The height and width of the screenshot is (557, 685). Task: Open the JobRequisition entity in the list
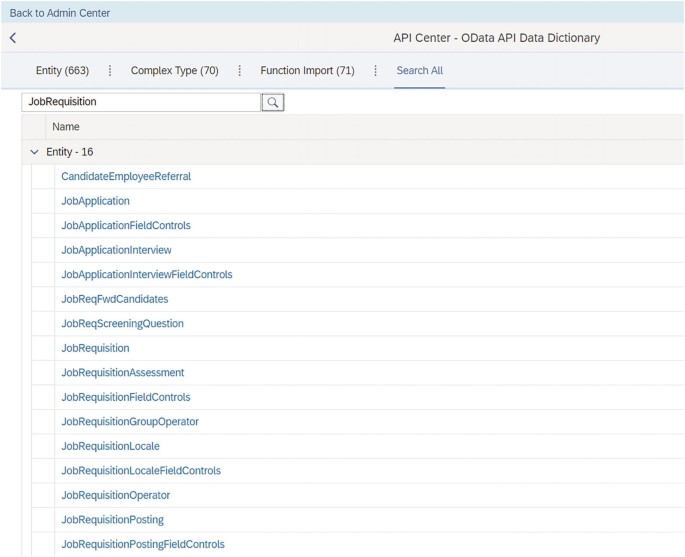click(x=95, y=348)
